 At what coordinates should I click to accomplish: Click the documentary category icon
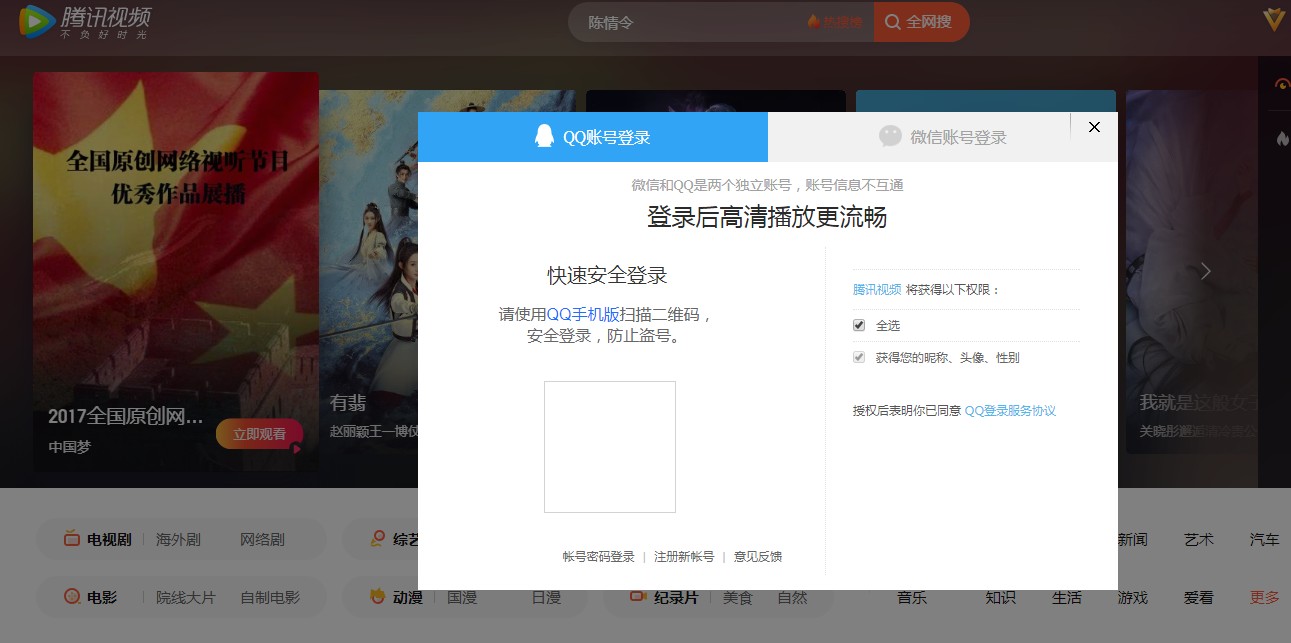tap(638, 597)
